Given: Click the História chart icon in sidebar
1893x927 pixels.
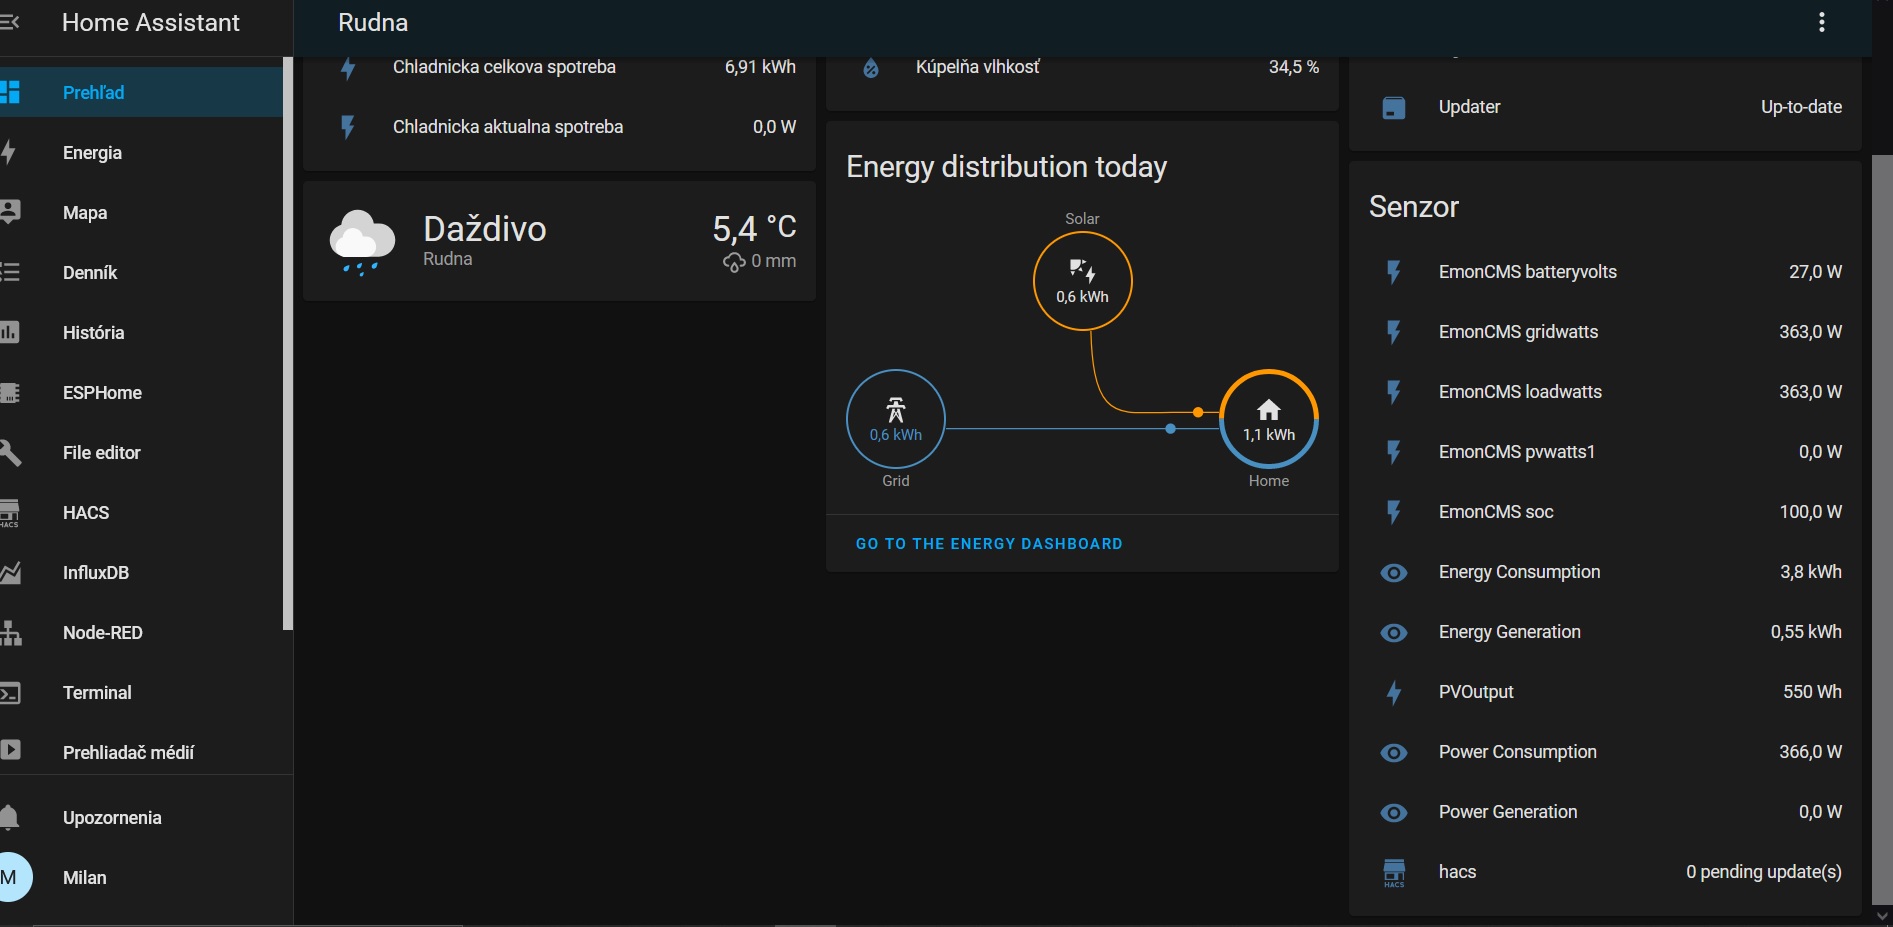Looking at the screenshot, I should (x=10, y=332).
